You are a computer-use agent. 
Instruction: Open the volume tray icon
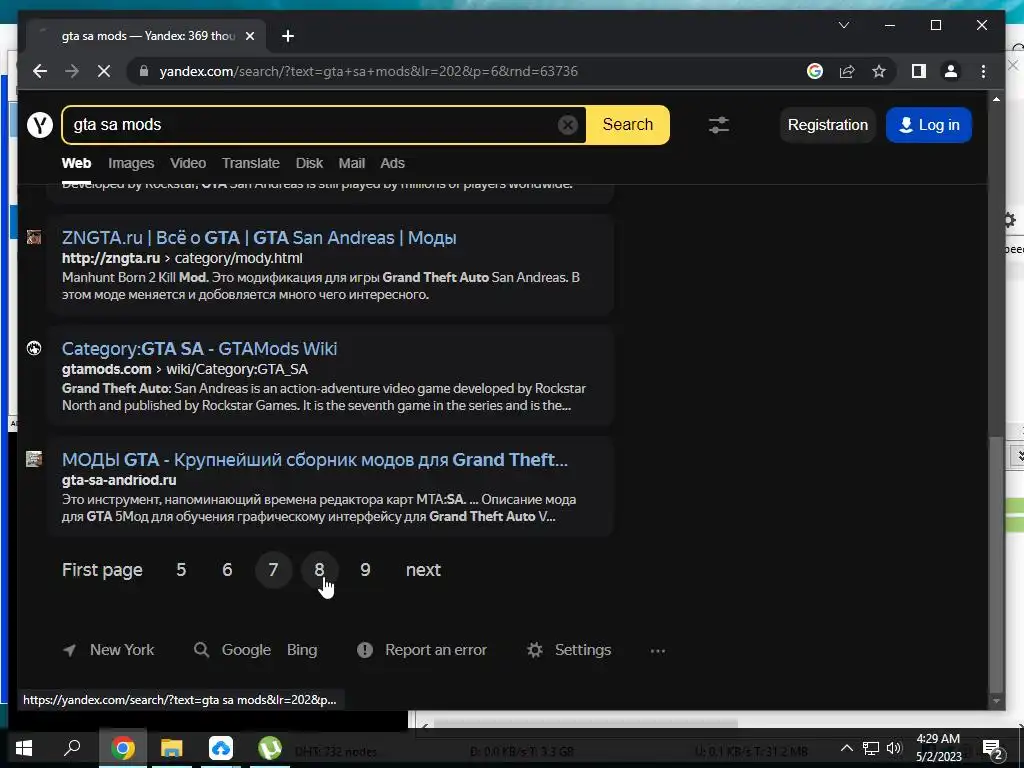[x=894, y=748]
